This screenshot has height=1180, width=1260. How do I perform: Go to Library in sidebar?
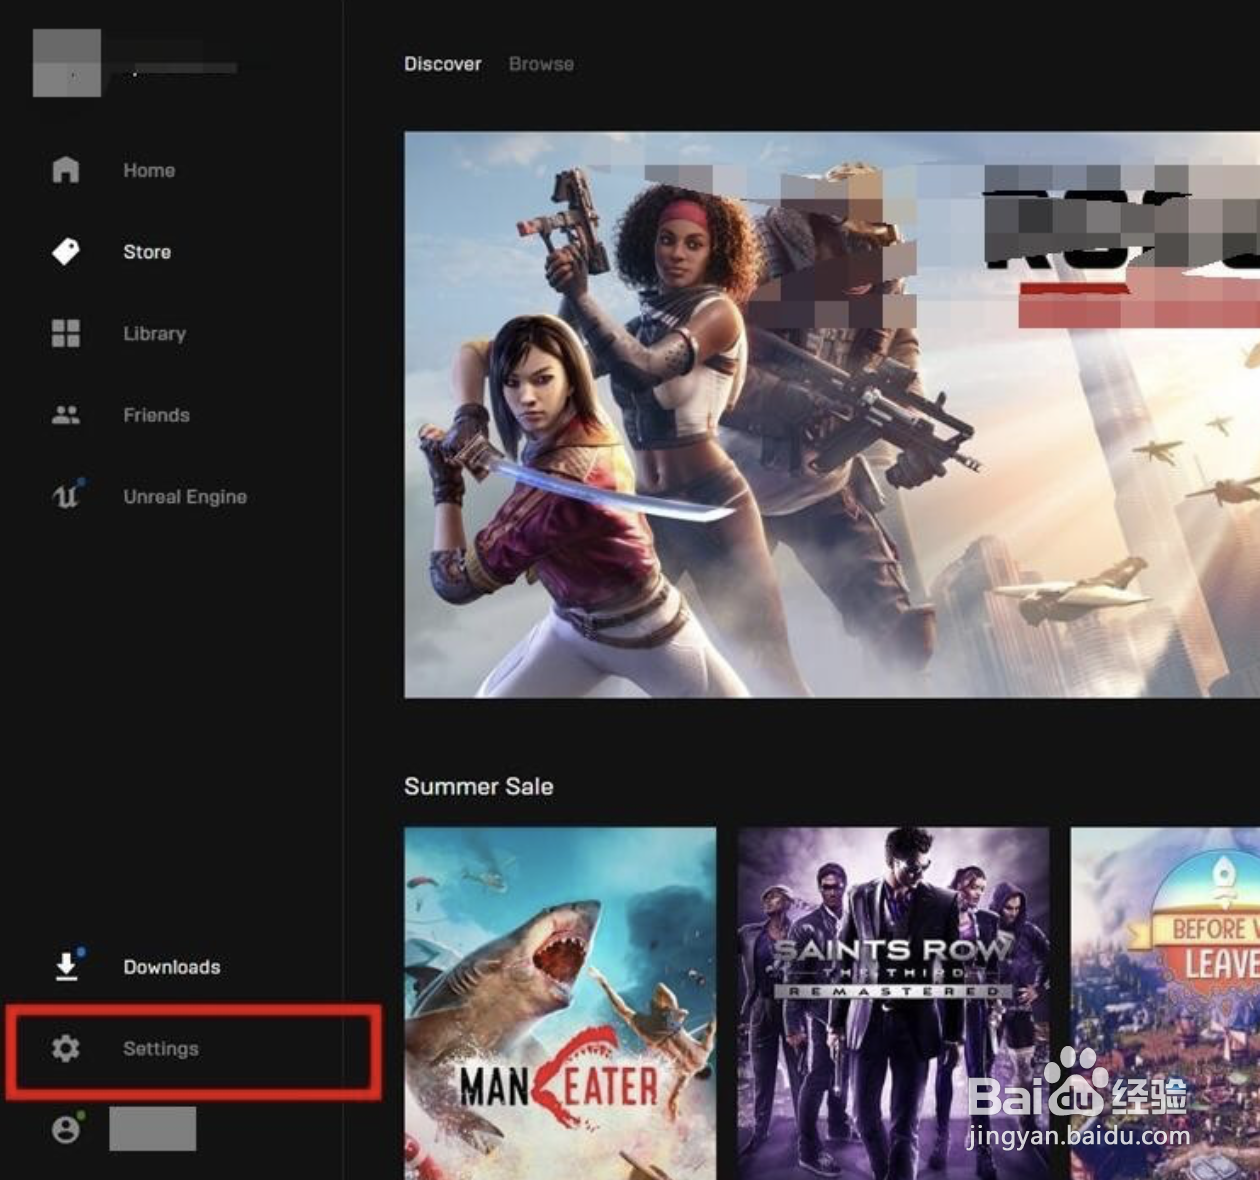click(154, 334)
